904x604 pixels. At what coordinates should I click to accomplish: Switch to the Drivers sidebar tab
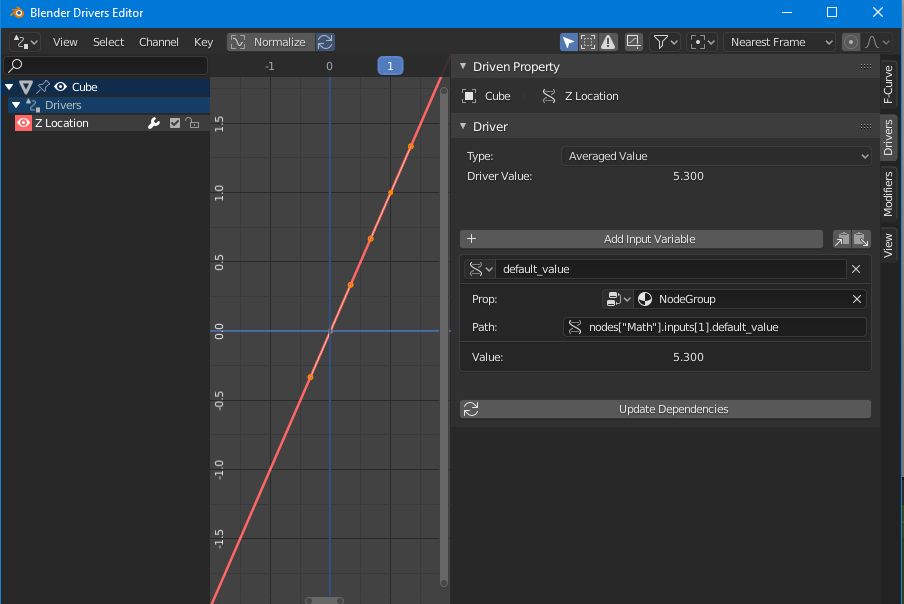tap(888, 138)
